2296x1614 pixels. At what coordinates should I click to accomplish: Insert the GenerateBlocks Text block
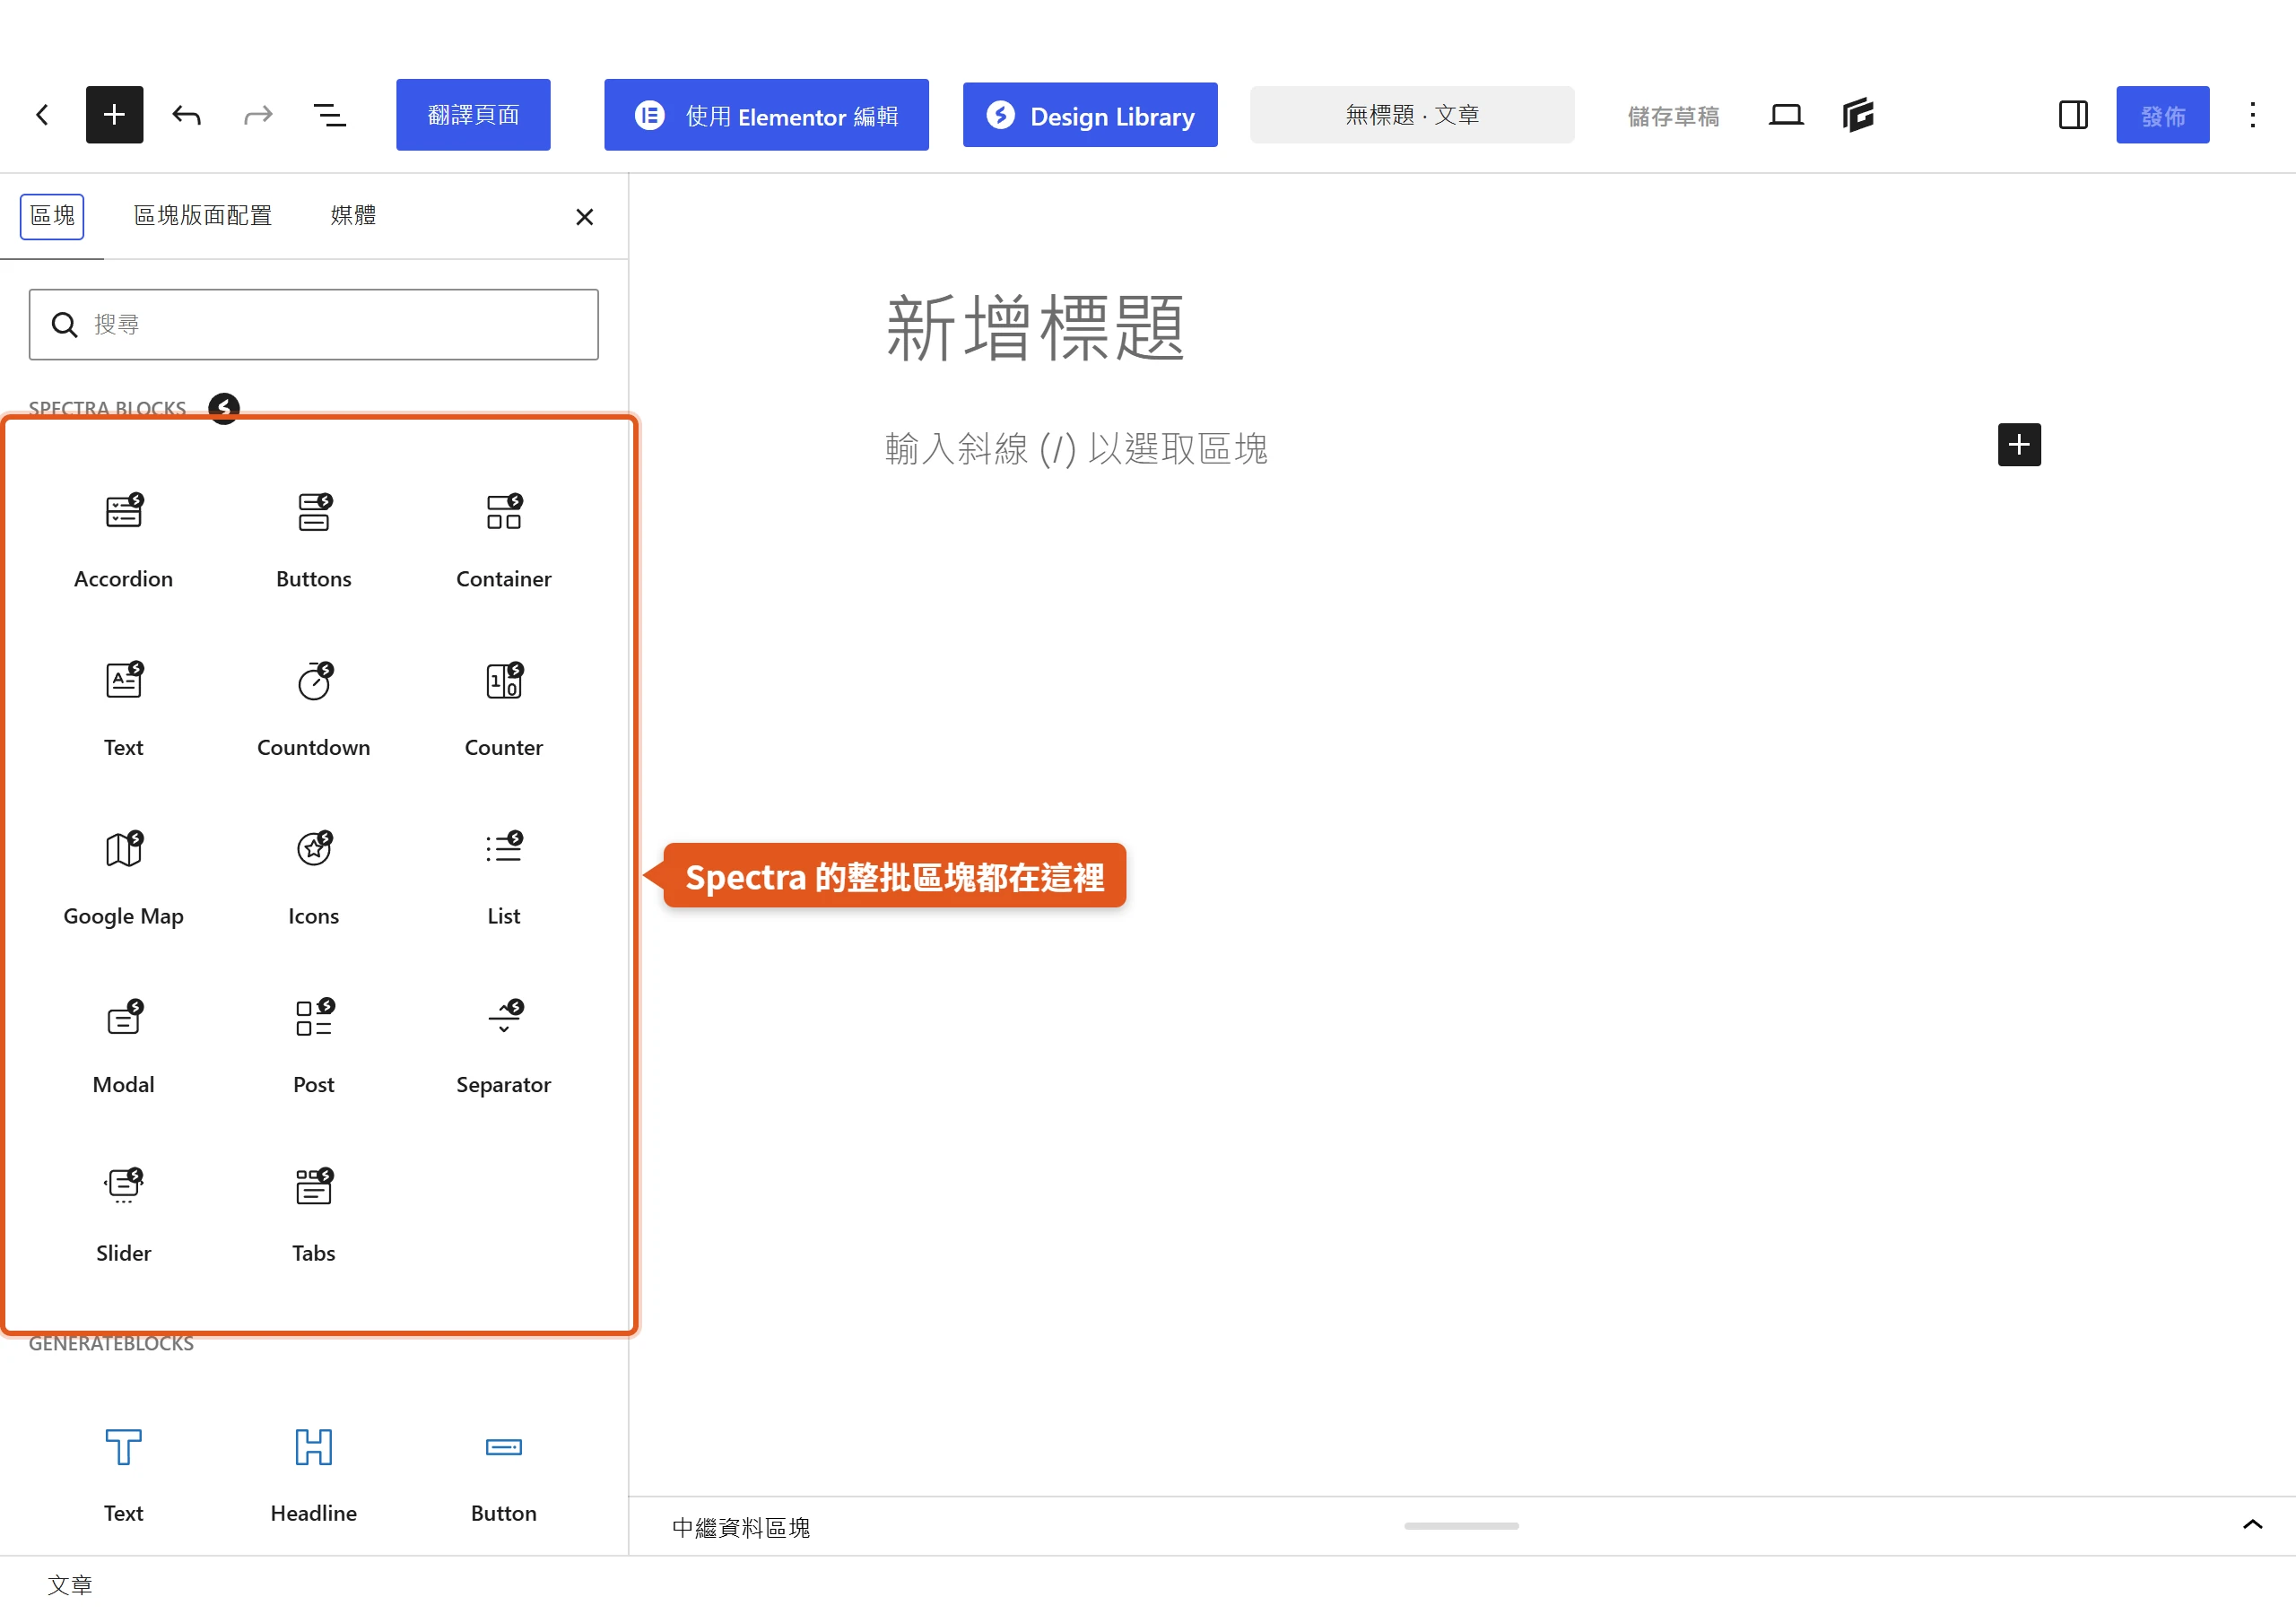coord(123,1475)
